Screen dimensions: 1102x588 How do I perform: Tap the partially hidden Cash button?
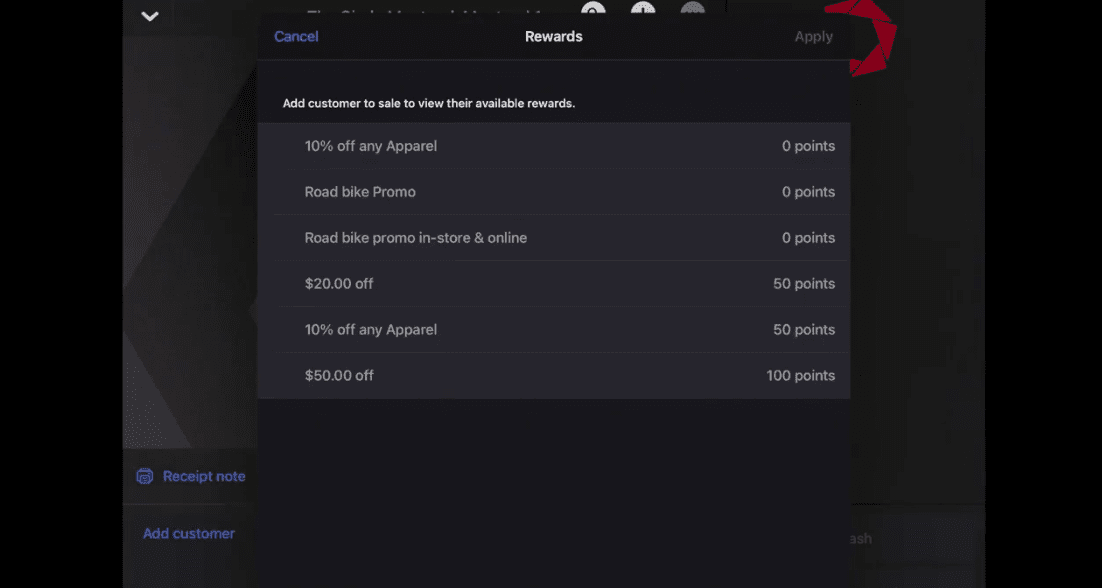[x=861, y=539]
